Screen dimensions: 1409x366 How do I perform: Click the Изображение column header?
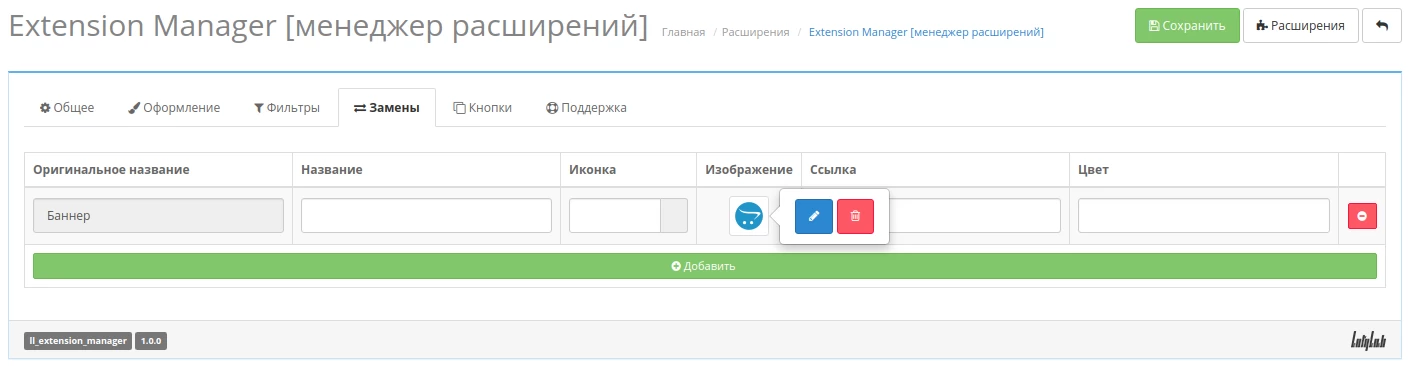[x=749, y=169]
